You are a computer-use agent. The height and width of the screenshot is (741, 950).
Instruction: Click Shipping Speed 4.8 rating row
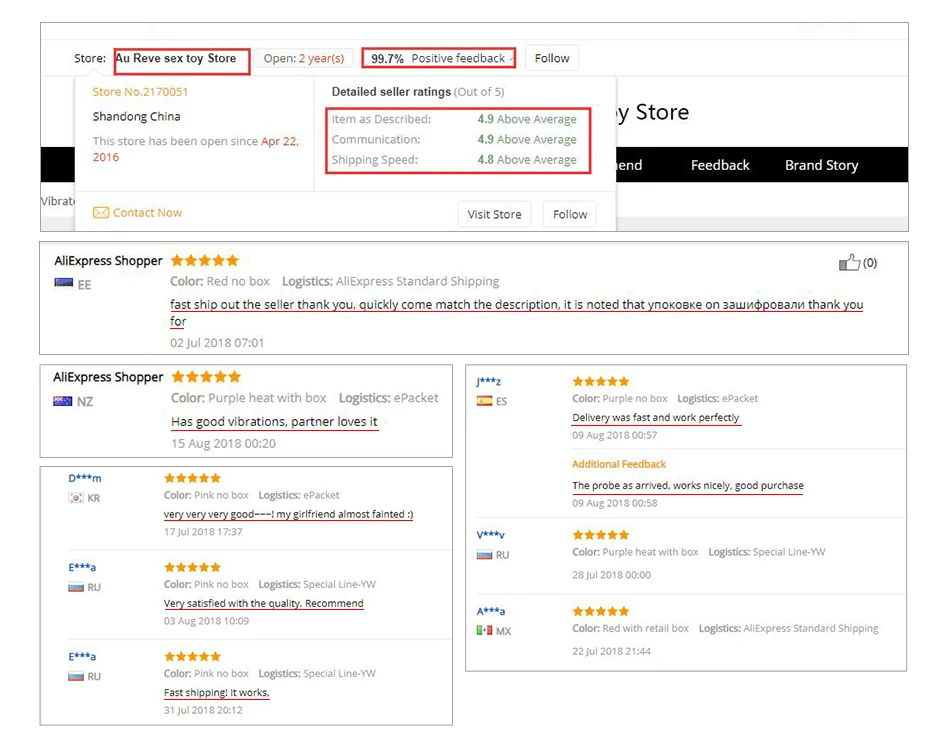coord(454,160)
